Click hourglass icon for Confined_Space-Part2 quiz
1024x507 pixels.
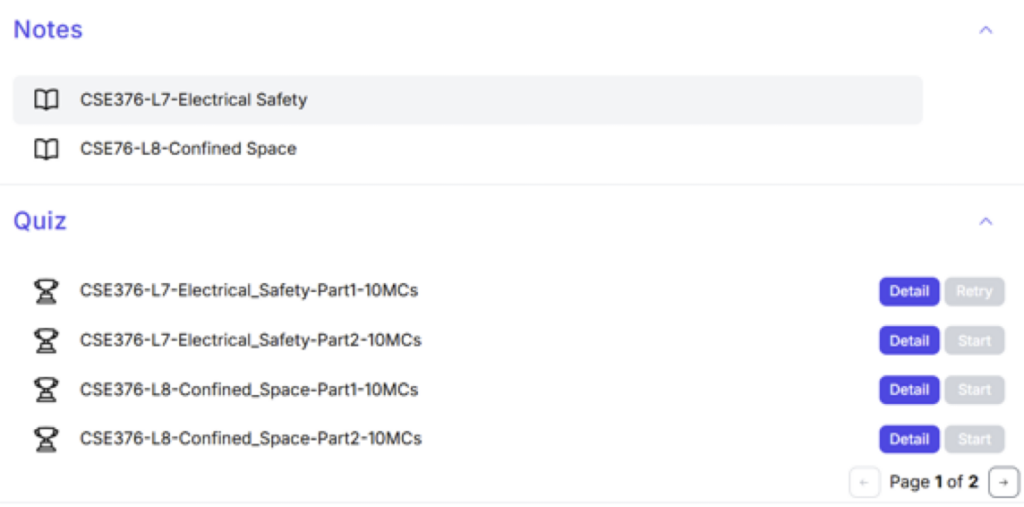[x=46, y=439]
